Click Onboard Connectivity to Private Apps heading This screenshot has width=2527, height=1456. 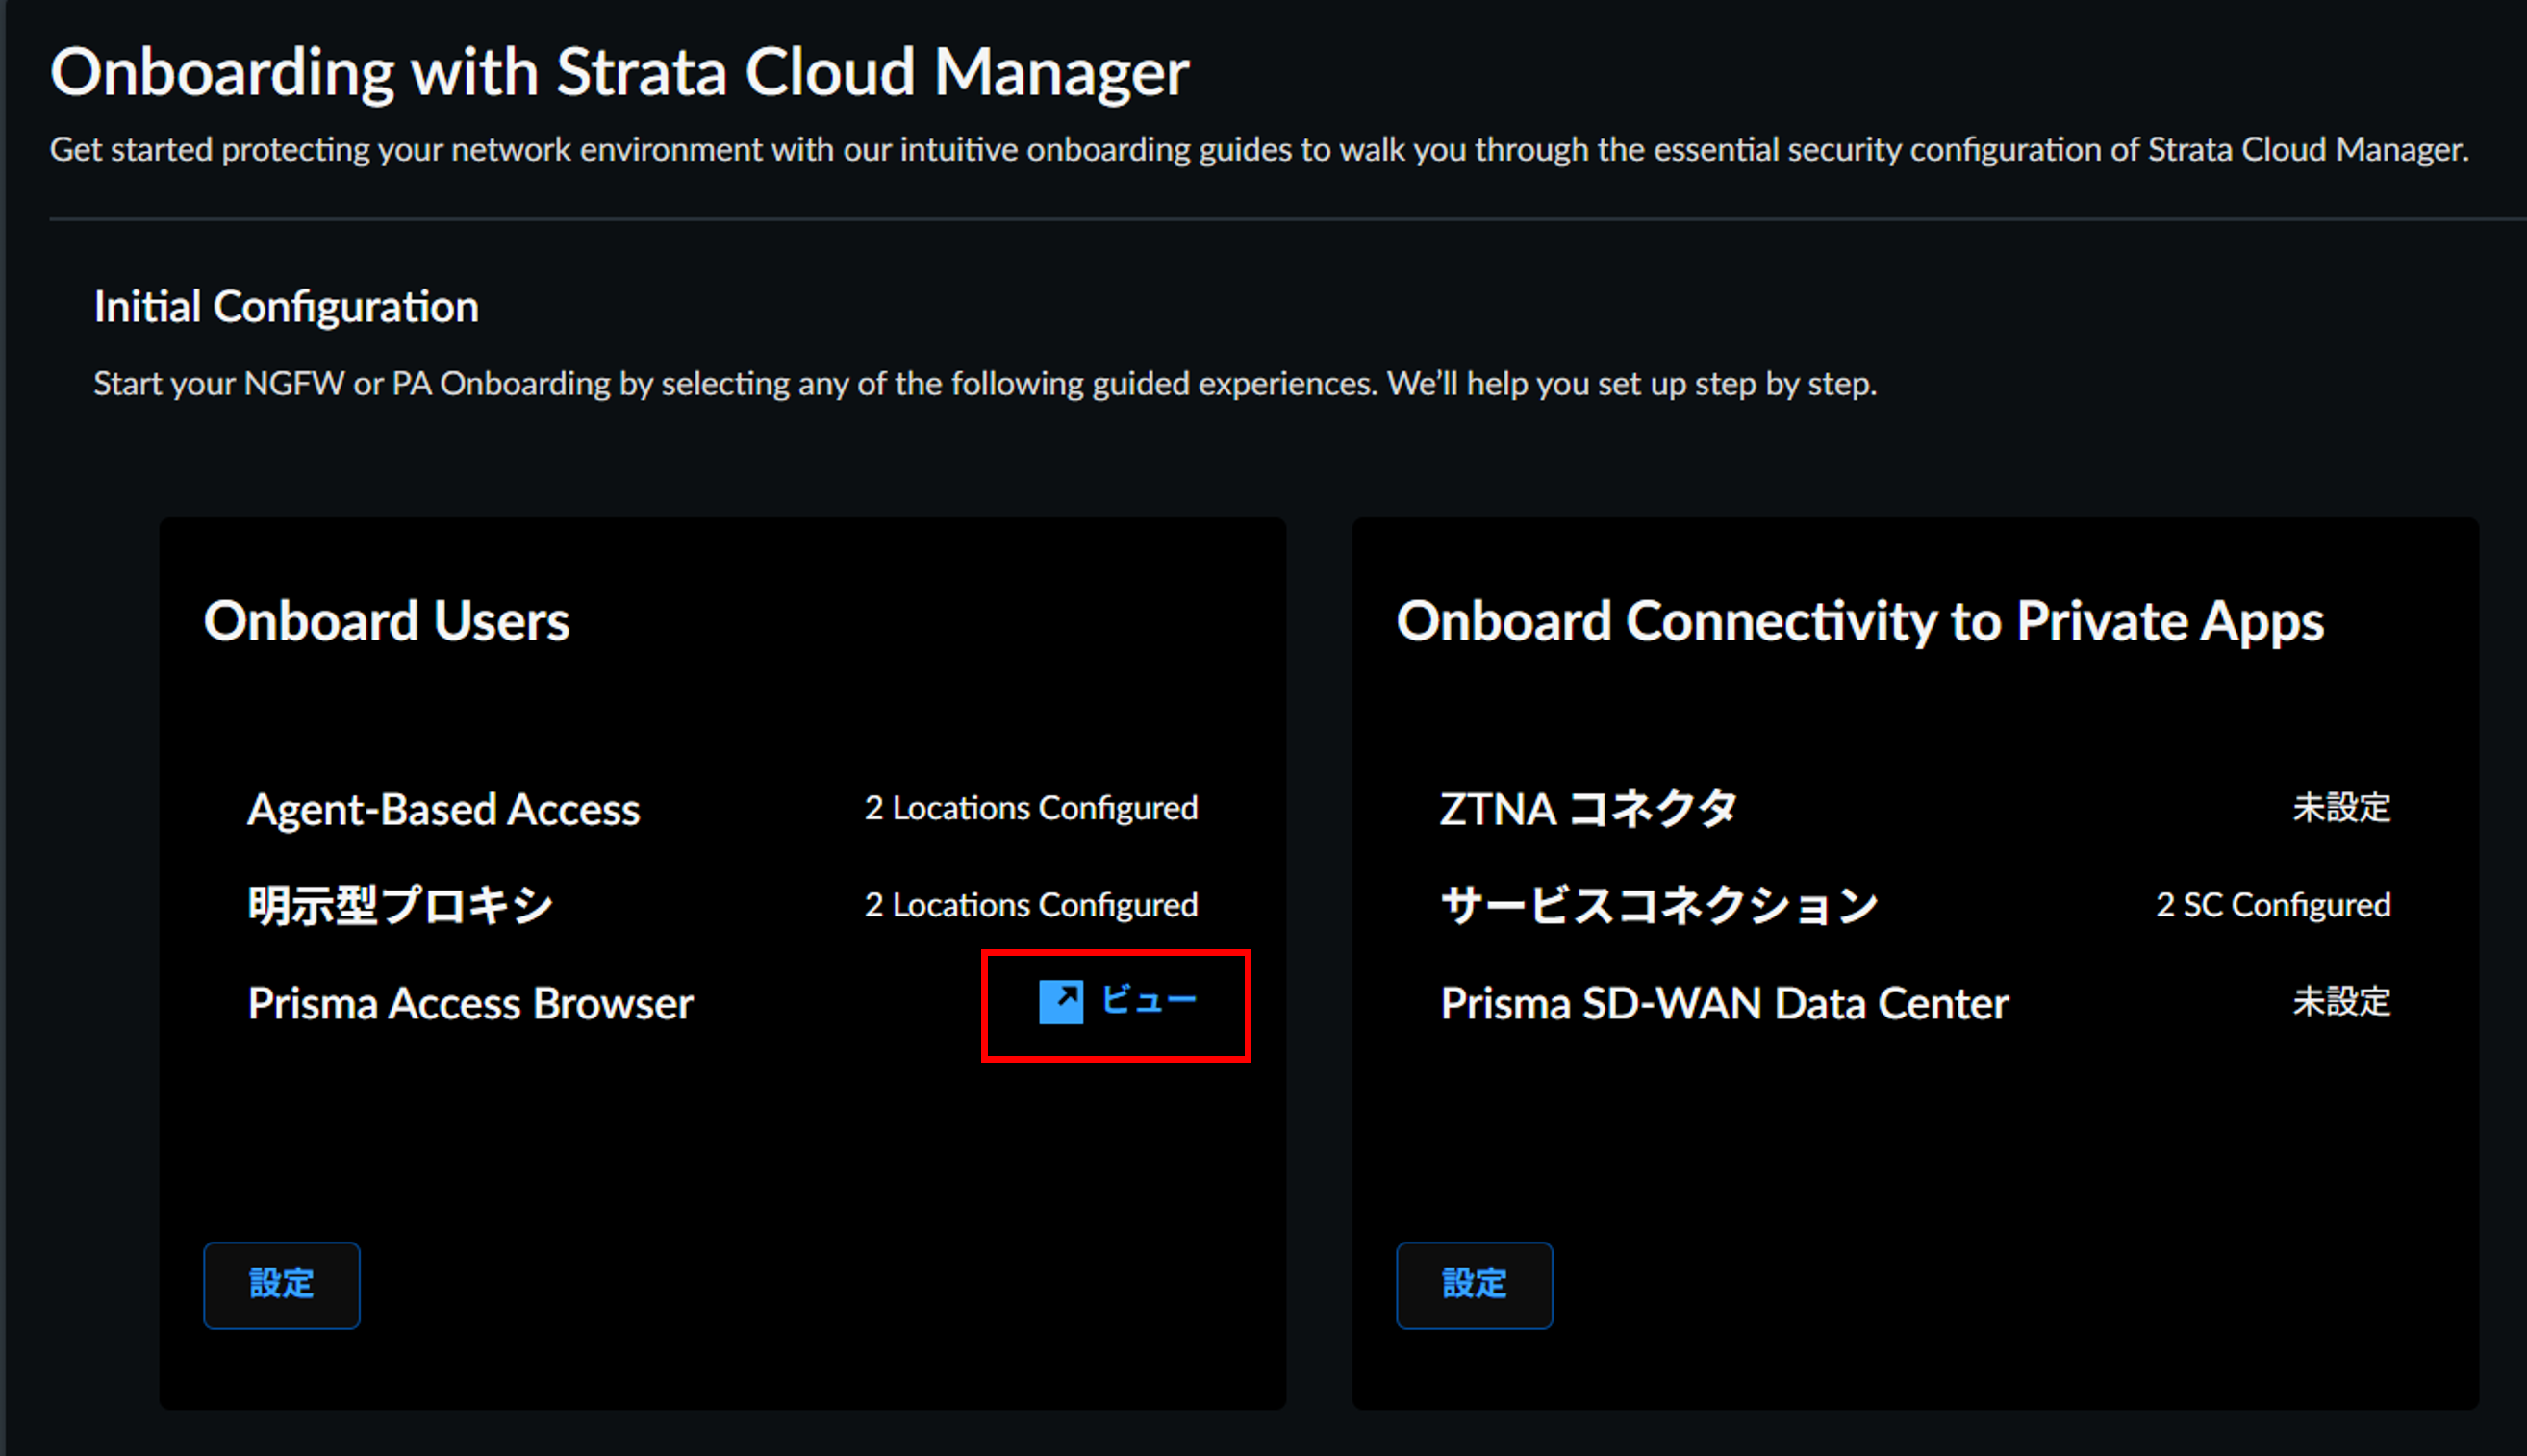coord(1859,621)
